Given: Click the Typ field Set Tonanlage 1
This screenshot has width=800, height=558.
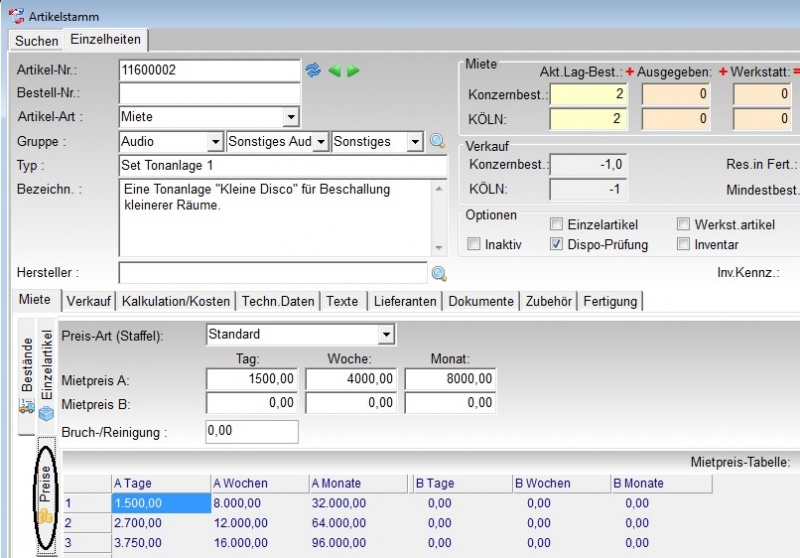Looking at the screenshot, I should pos(283,166).
